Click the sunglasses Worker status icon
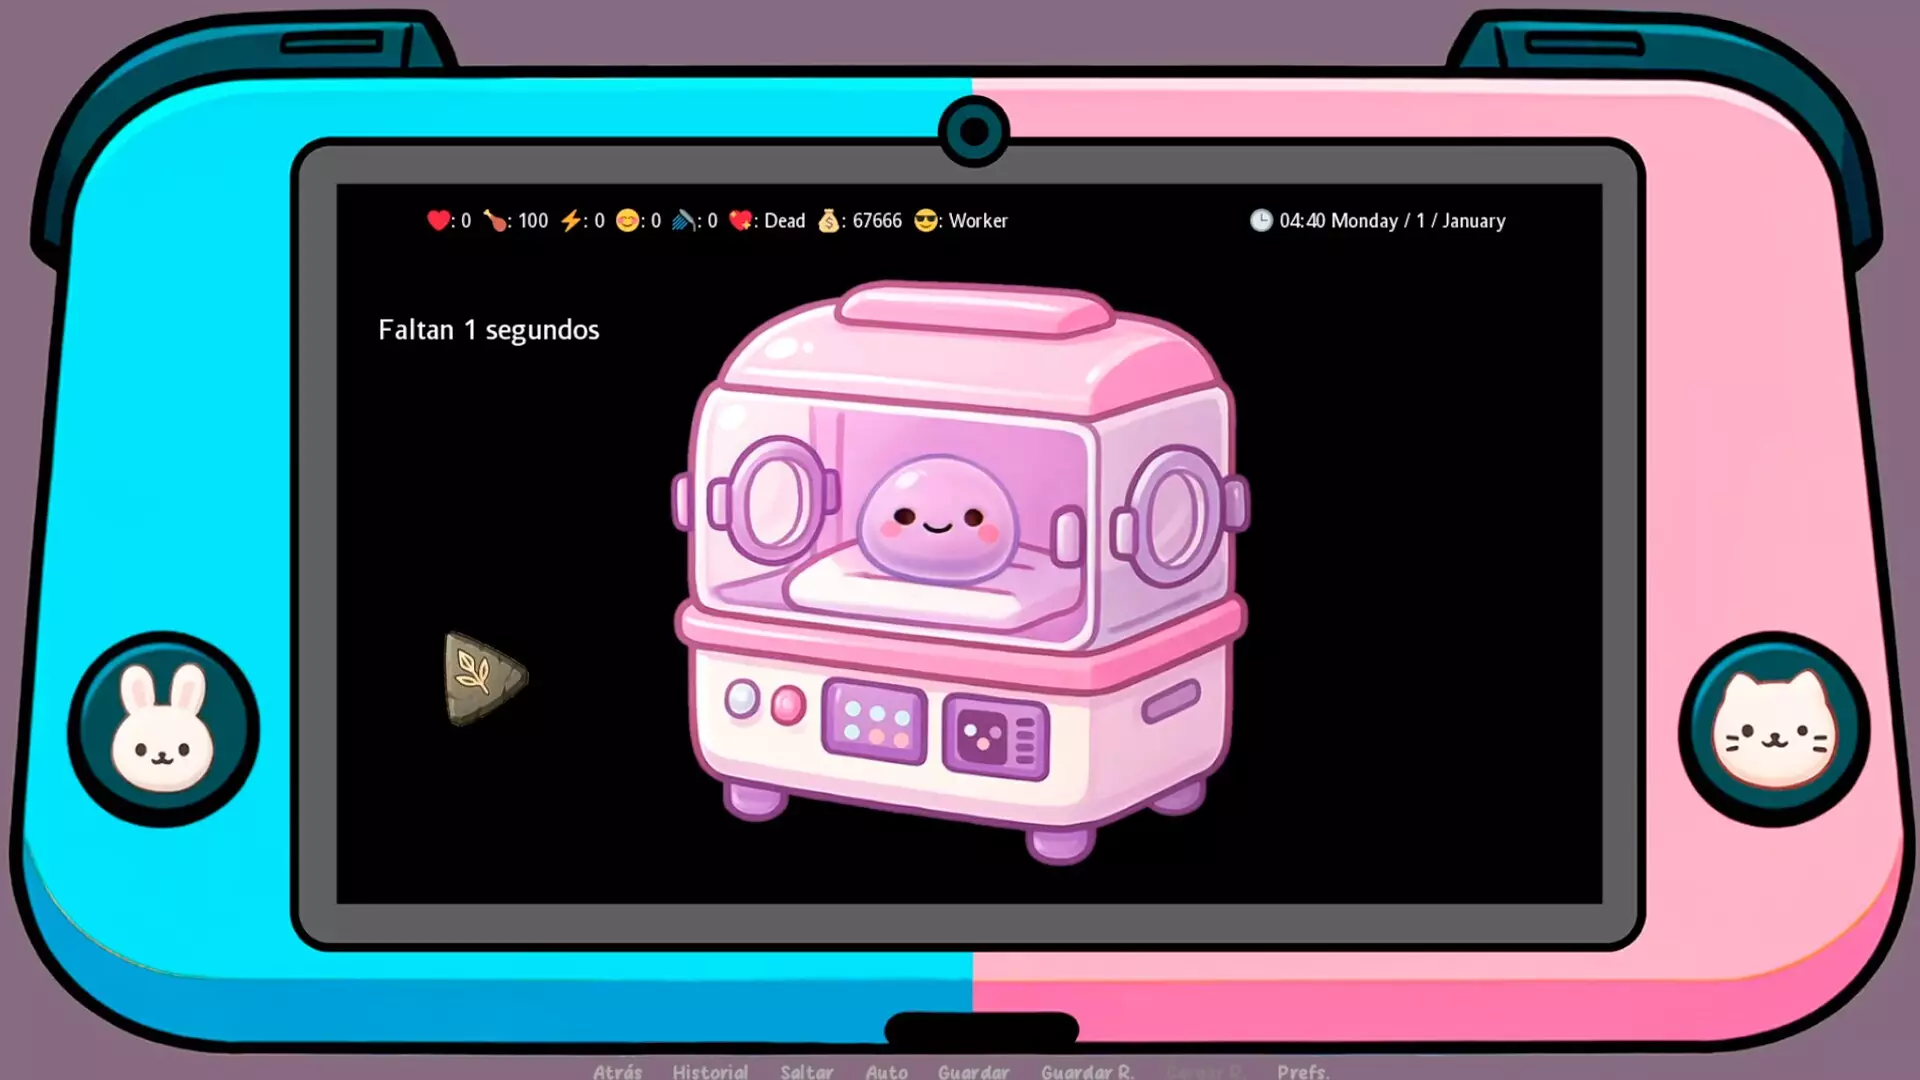This screenshot has height=1080, width=1920. tap(927, 220)
